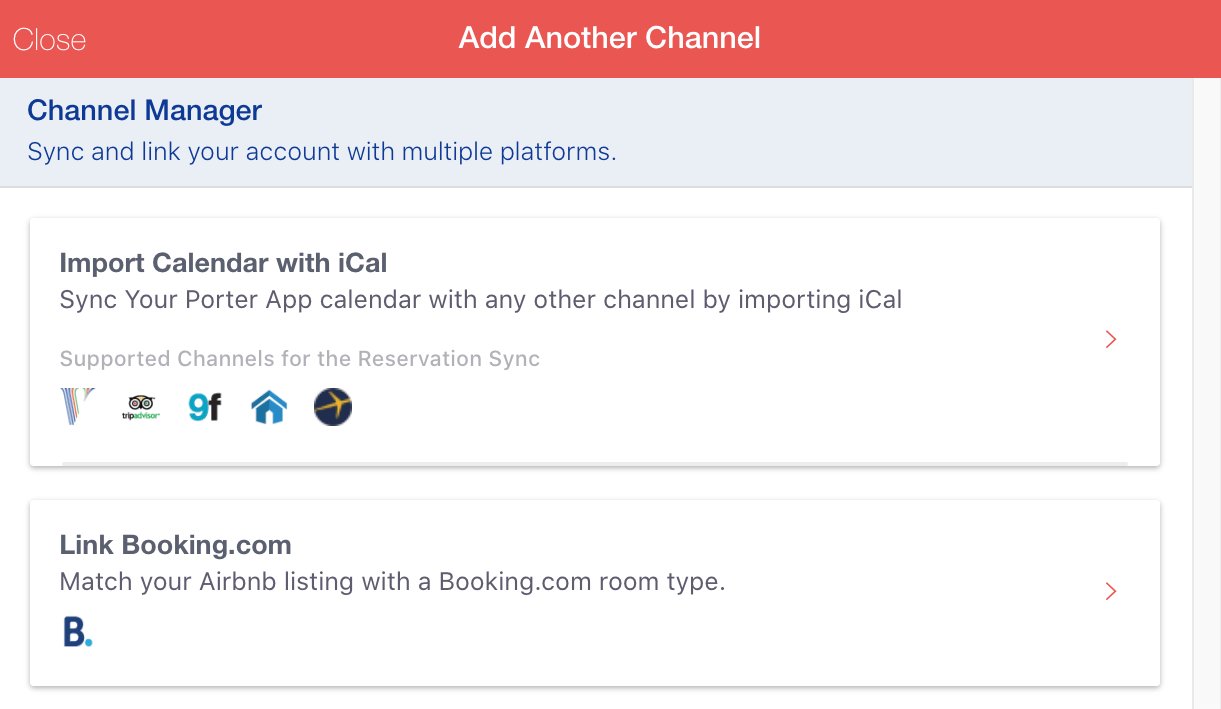Image resolution: width=1221 pixels, height=709 pixels.
Task: Click the TripAdvisor owl icon
Action: pyautogui.click(x=141, y=407)
